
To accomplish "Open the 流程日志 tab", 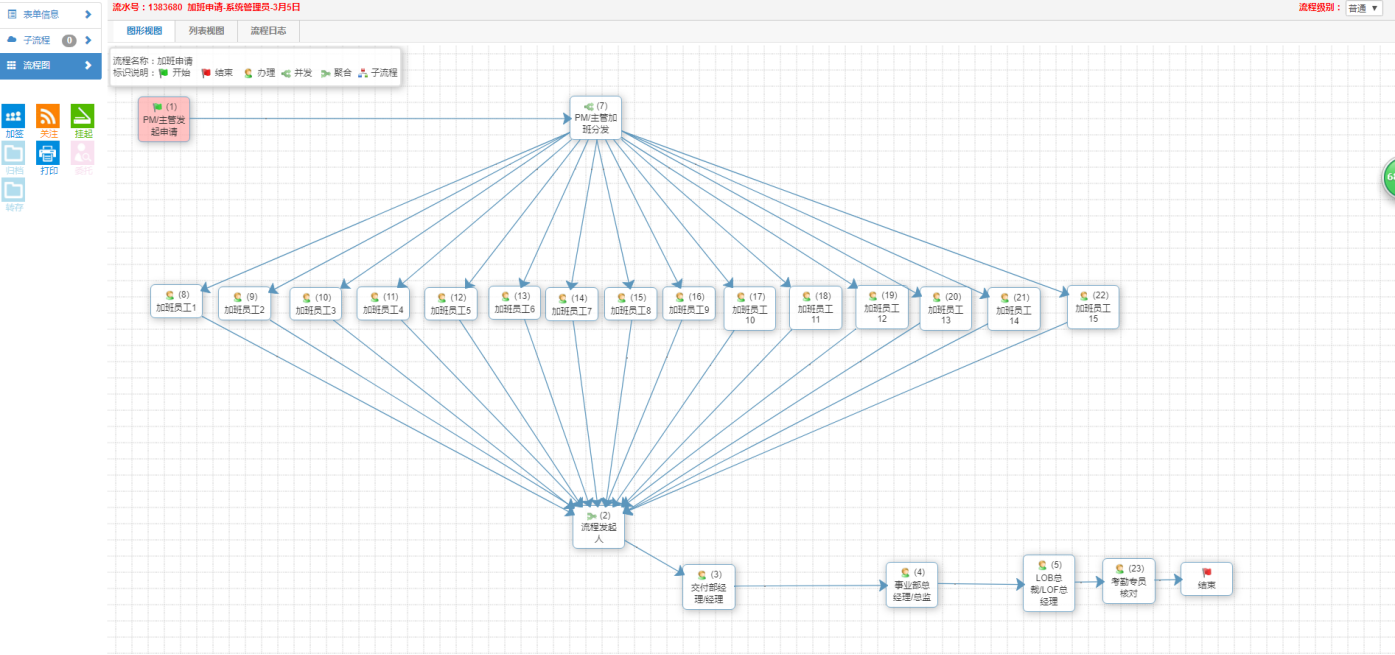I will (268, 31).
